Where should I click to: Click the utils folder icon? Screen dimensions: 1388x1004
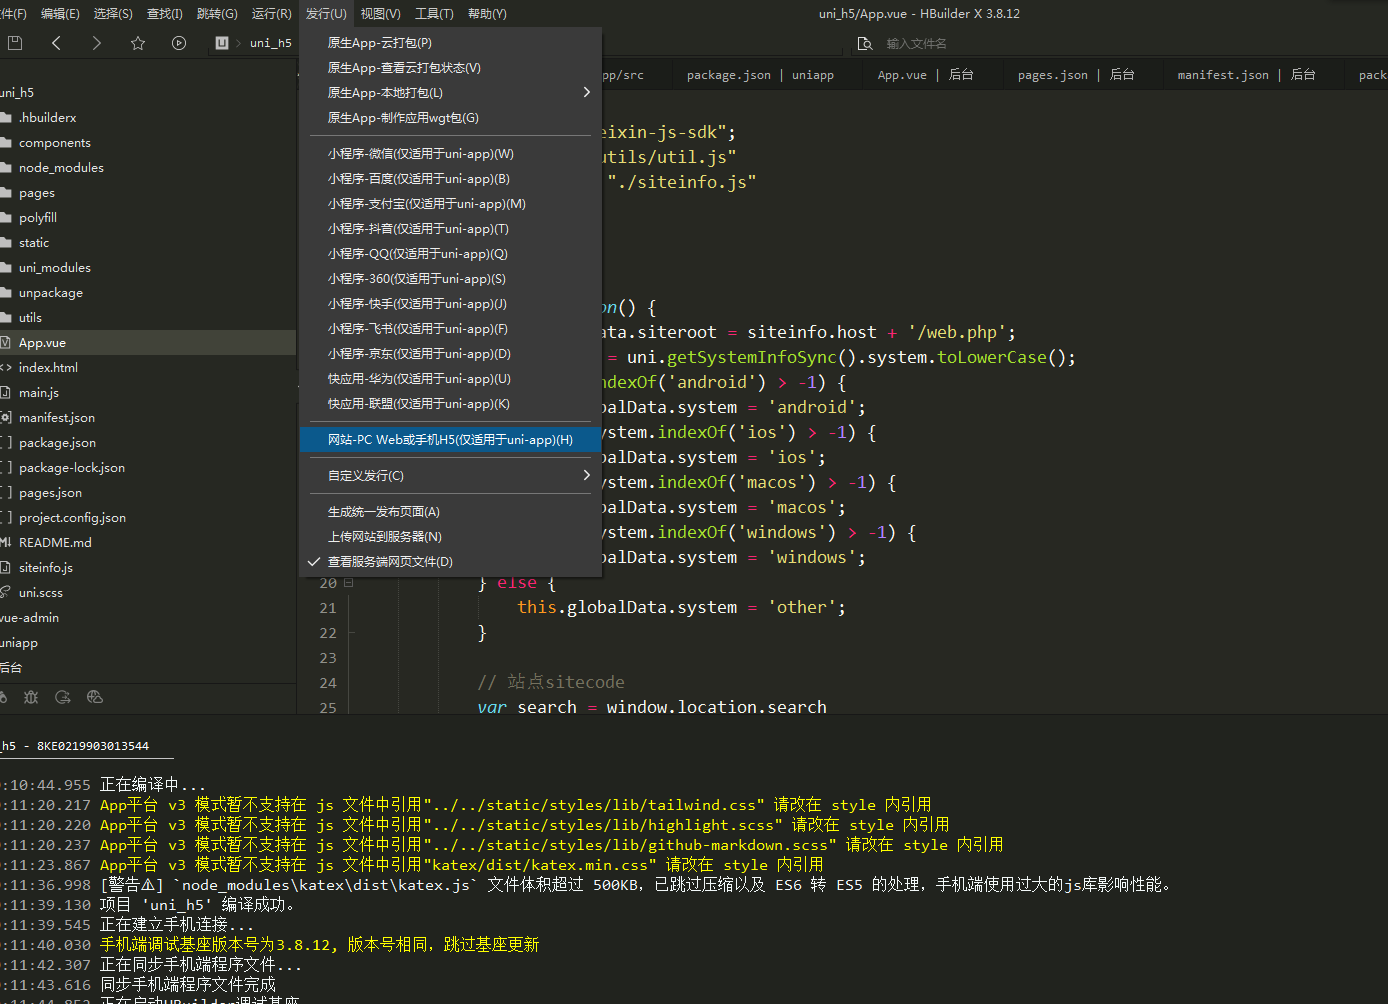[6, 318]
